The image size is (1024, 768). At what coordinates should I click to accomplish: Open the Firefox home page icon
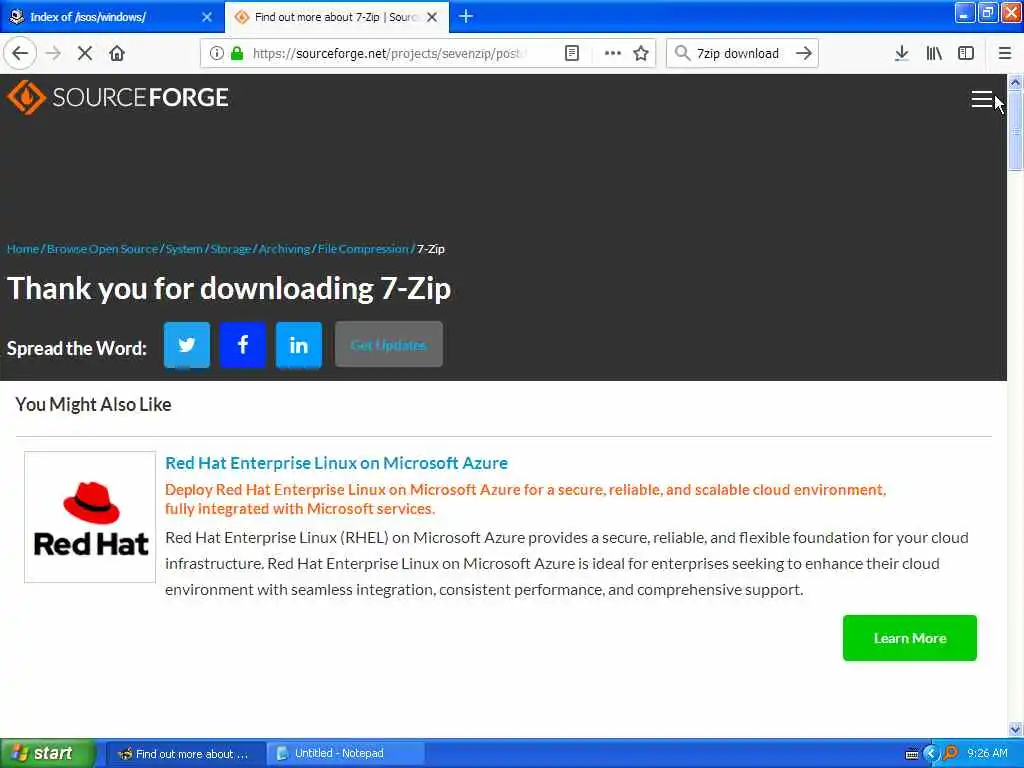(117, 53)
